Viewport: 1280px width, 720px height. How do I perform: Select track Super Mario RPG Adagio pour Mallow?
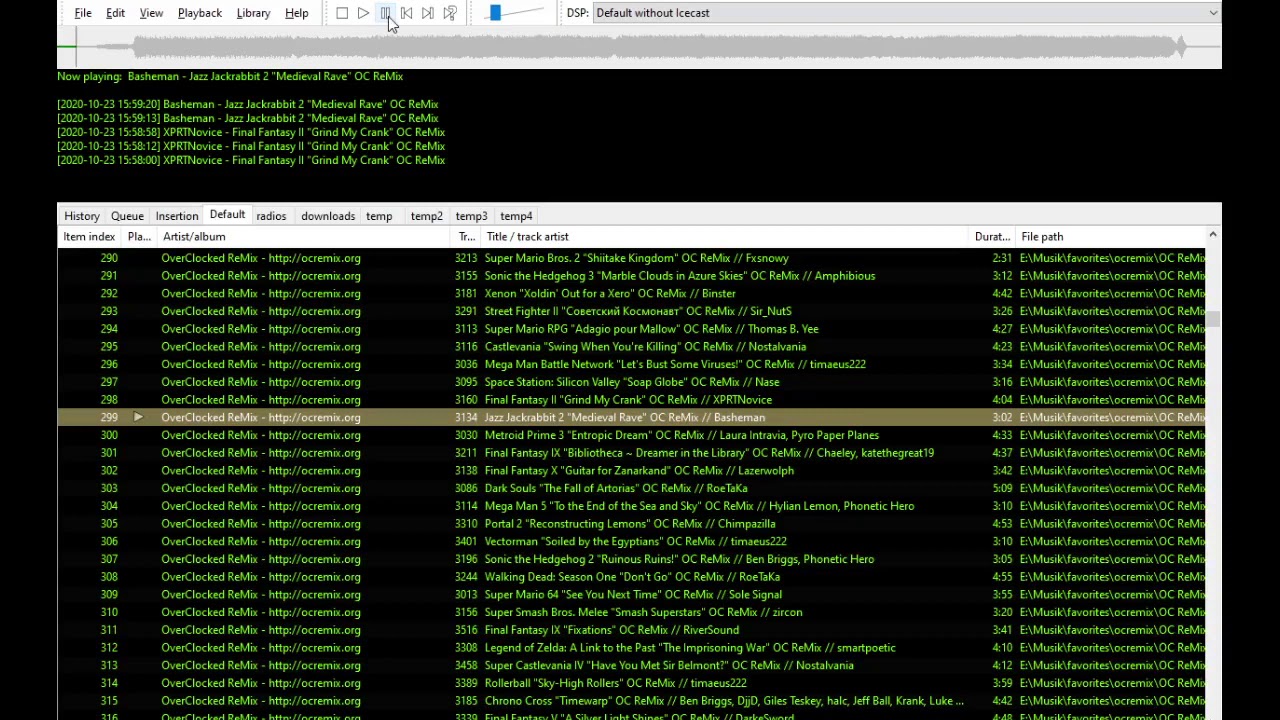[x=631, y=329]
